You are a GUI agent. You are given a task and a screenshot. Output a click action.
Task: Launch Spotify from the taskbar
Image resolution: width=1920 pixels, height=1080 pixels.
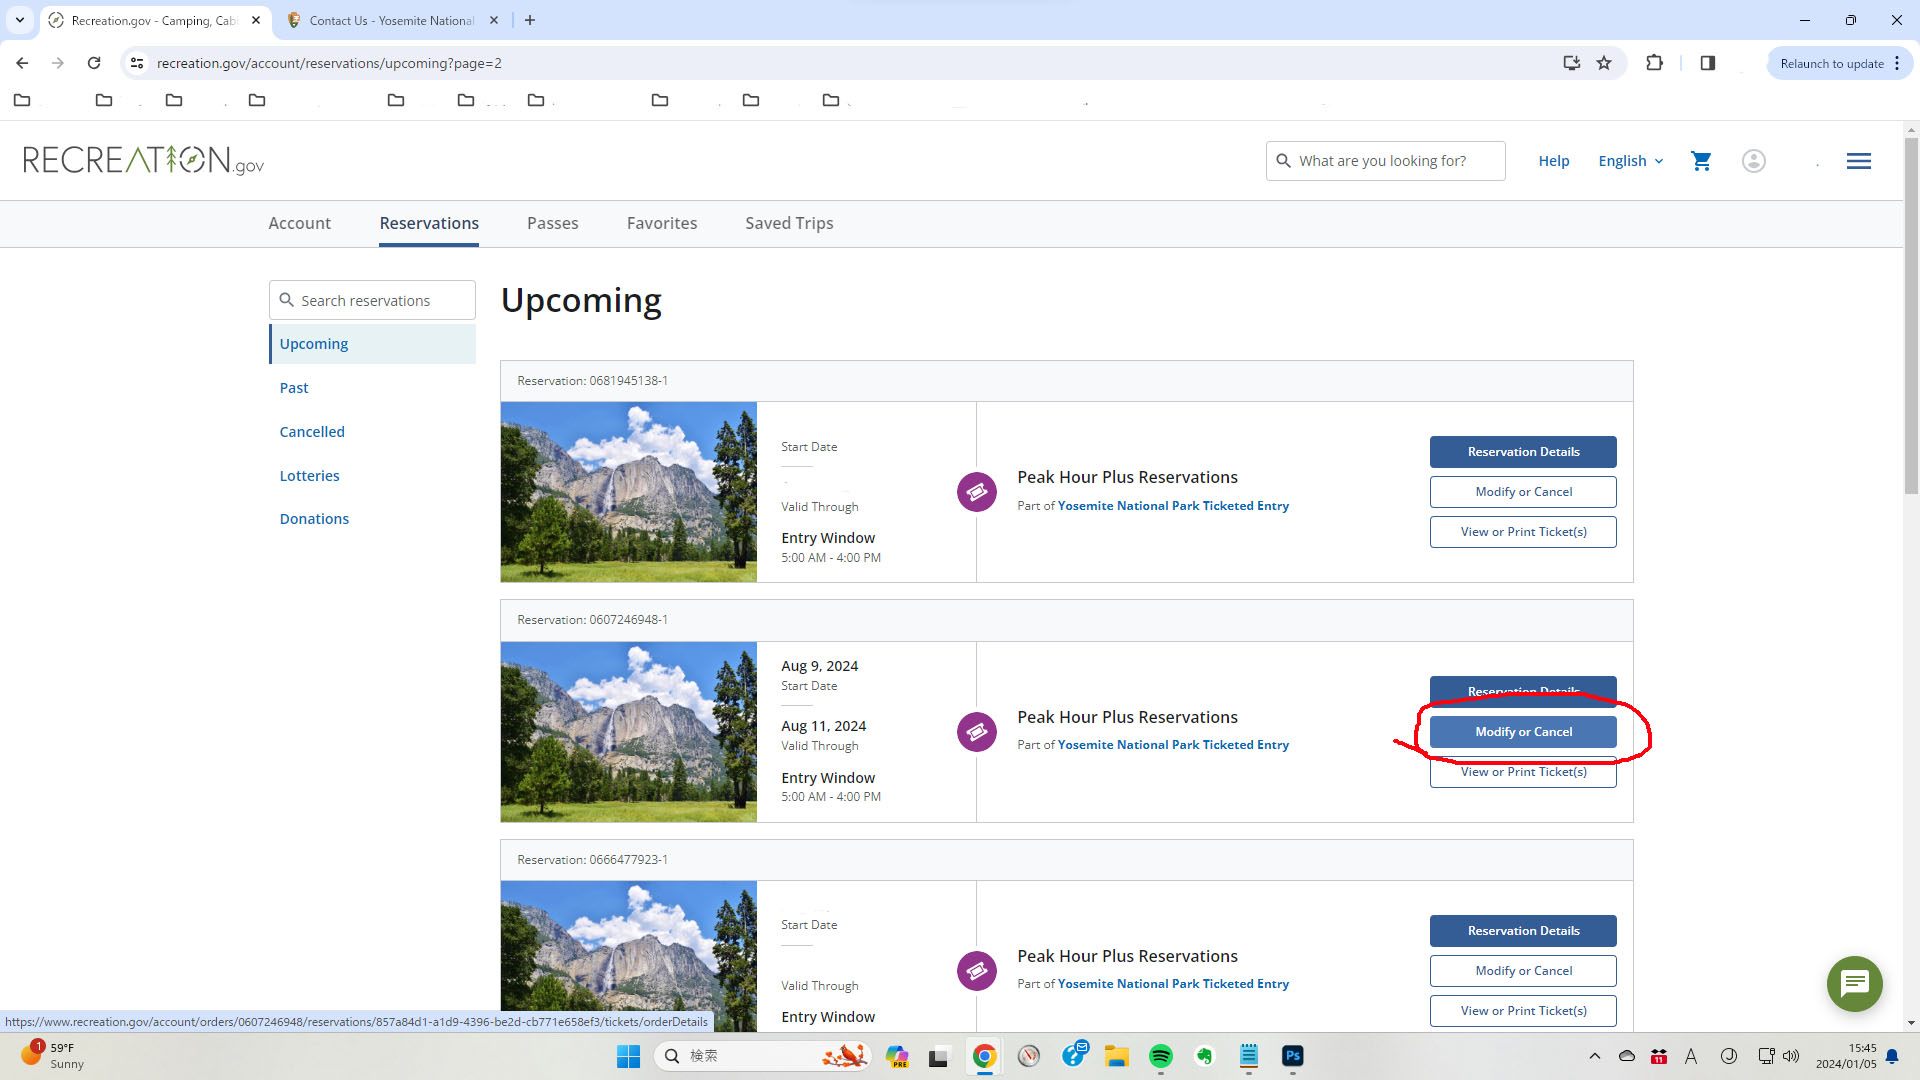(x=1160, y=1056)
